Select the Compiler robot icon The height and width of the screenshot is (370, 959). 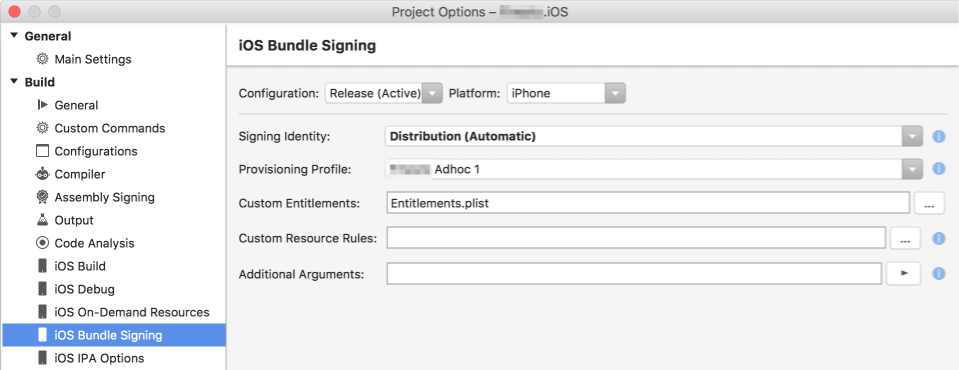coord(42,174)
